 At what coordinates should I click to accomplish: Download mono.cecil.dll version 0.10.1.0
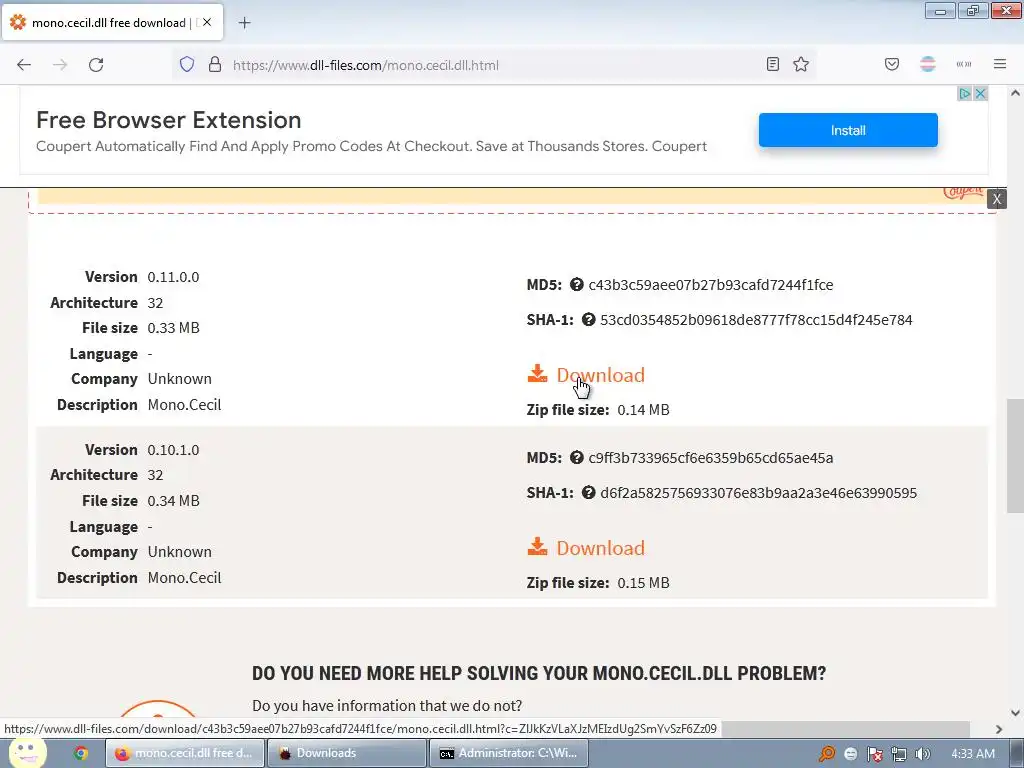click(600, 548)
